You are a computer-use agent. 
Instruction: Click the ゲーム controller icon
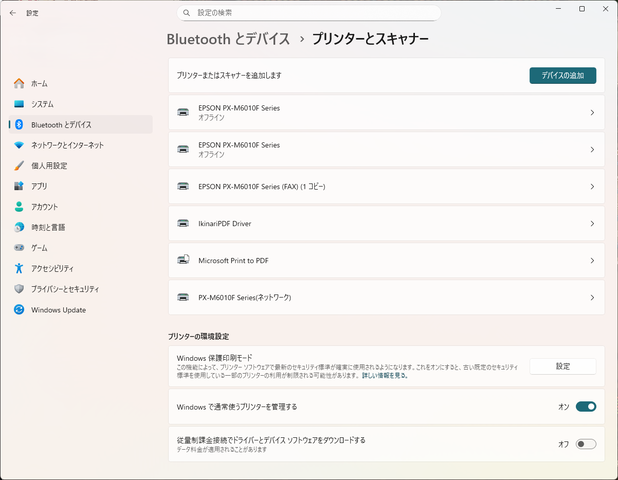tap(19, 247)
